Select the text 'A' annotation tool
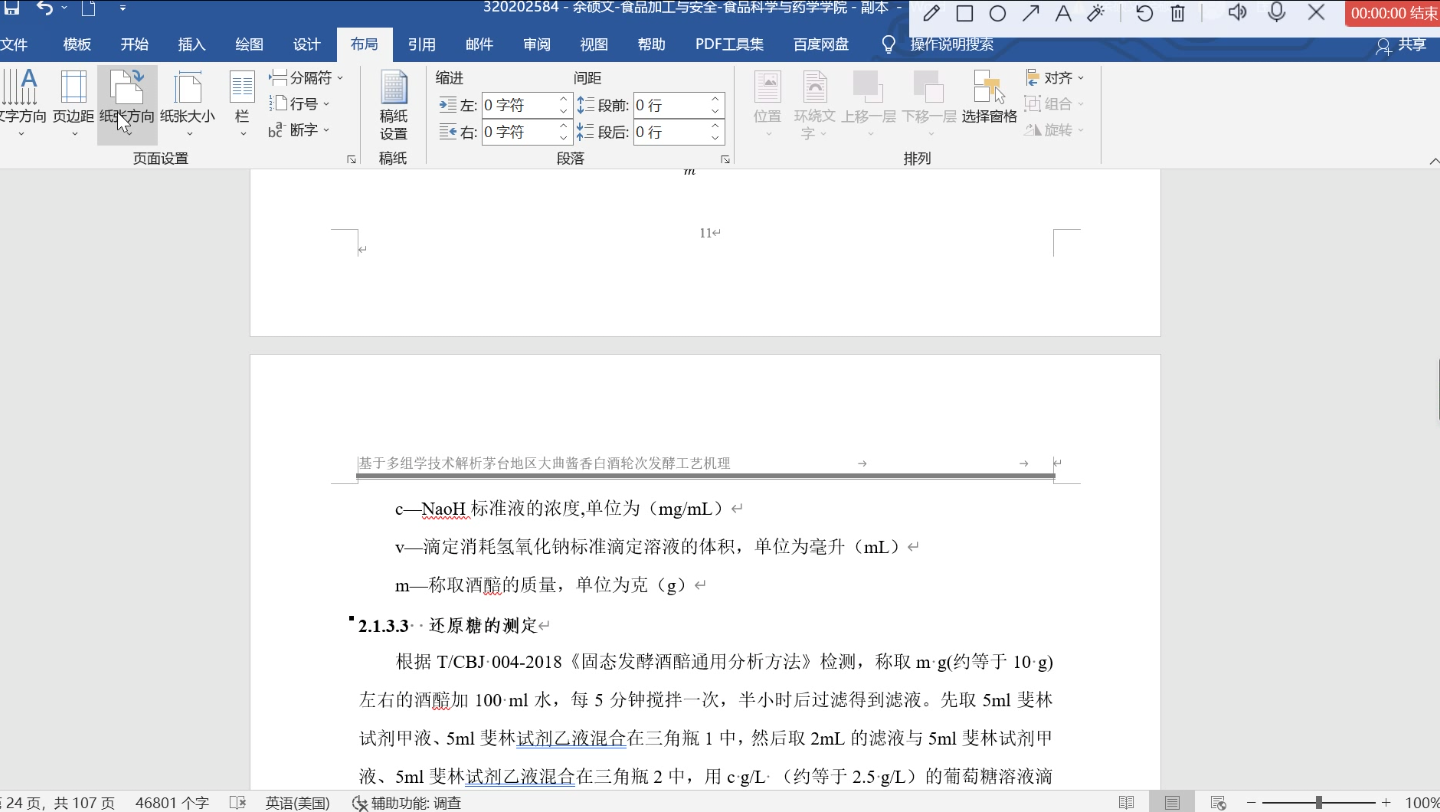The width and height of the screenshot is (1440, 812). point(1063,13)
